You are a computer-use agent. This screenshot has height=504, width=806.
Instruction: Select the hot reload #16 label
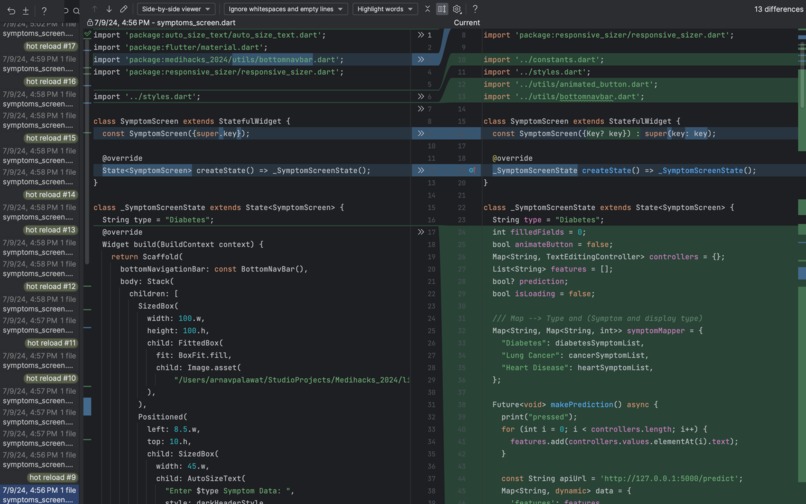[50, 82]
